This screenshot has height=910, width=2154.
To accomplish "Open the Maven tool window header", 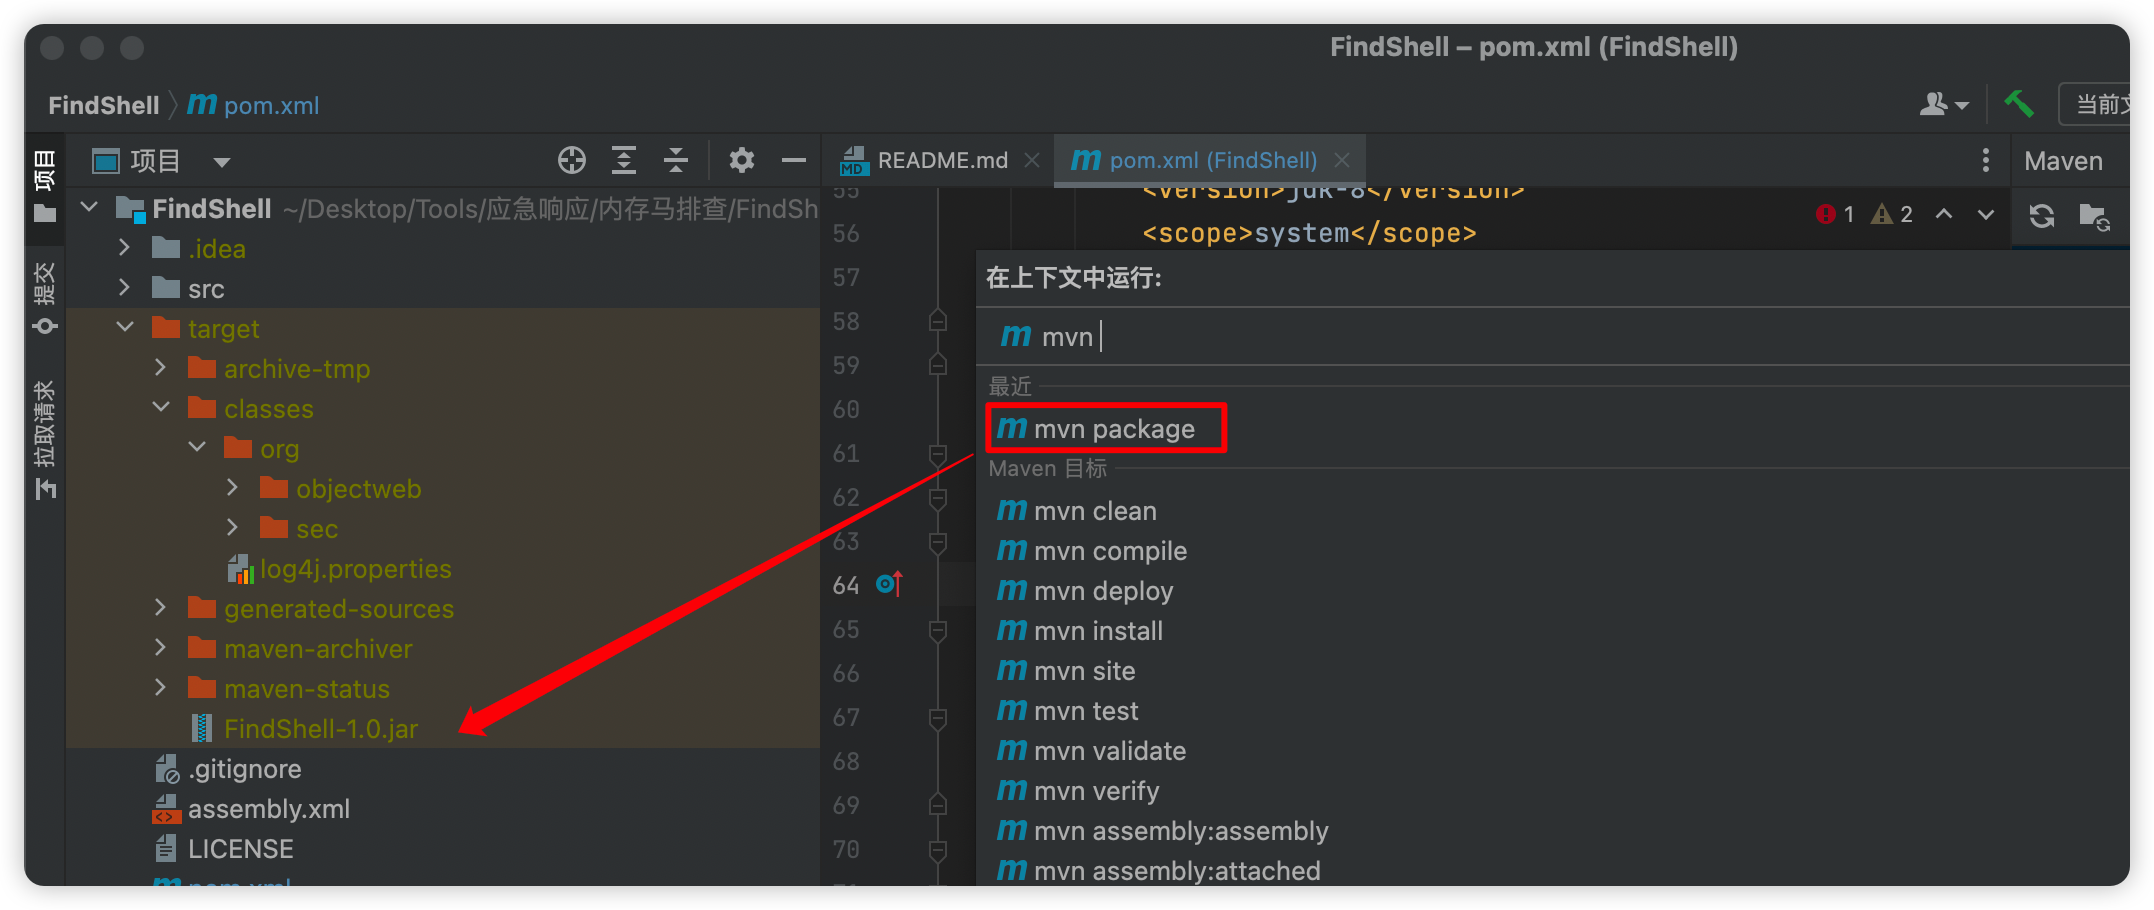I will coord(2063,161).
